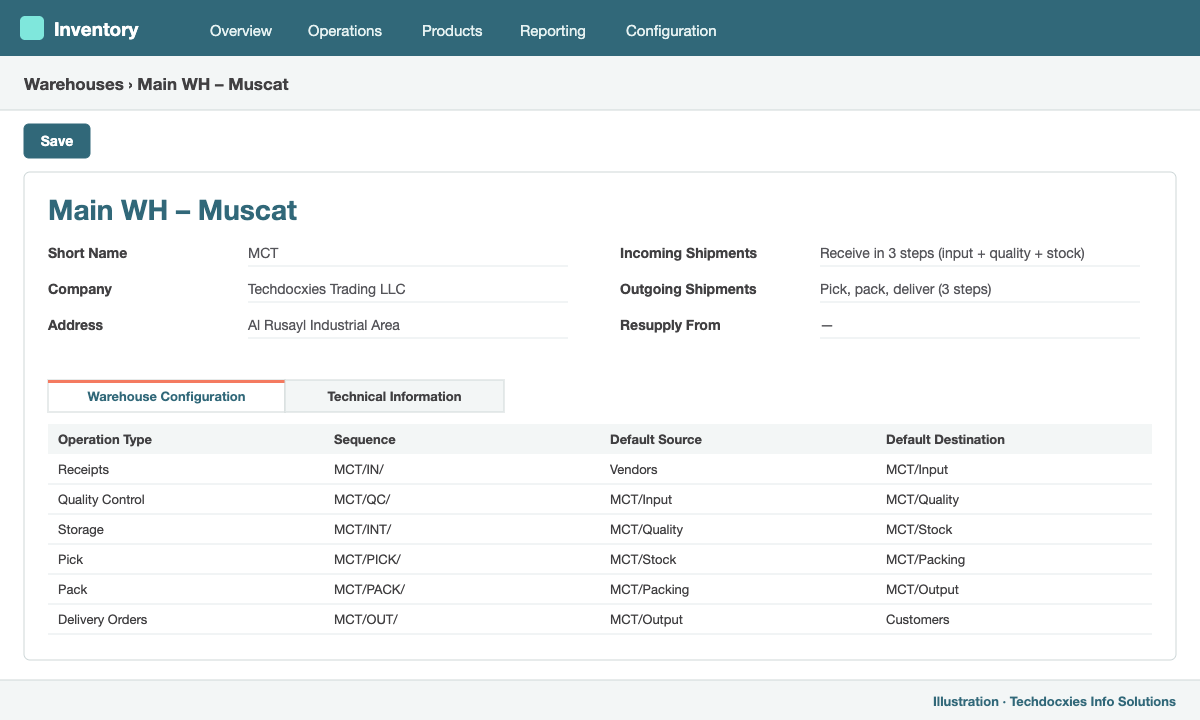Click MCT/Quality destination in Quality Control row
The width and height of the screenshot is (1200, 720).
pyautogui.click(x=922, y=499)
